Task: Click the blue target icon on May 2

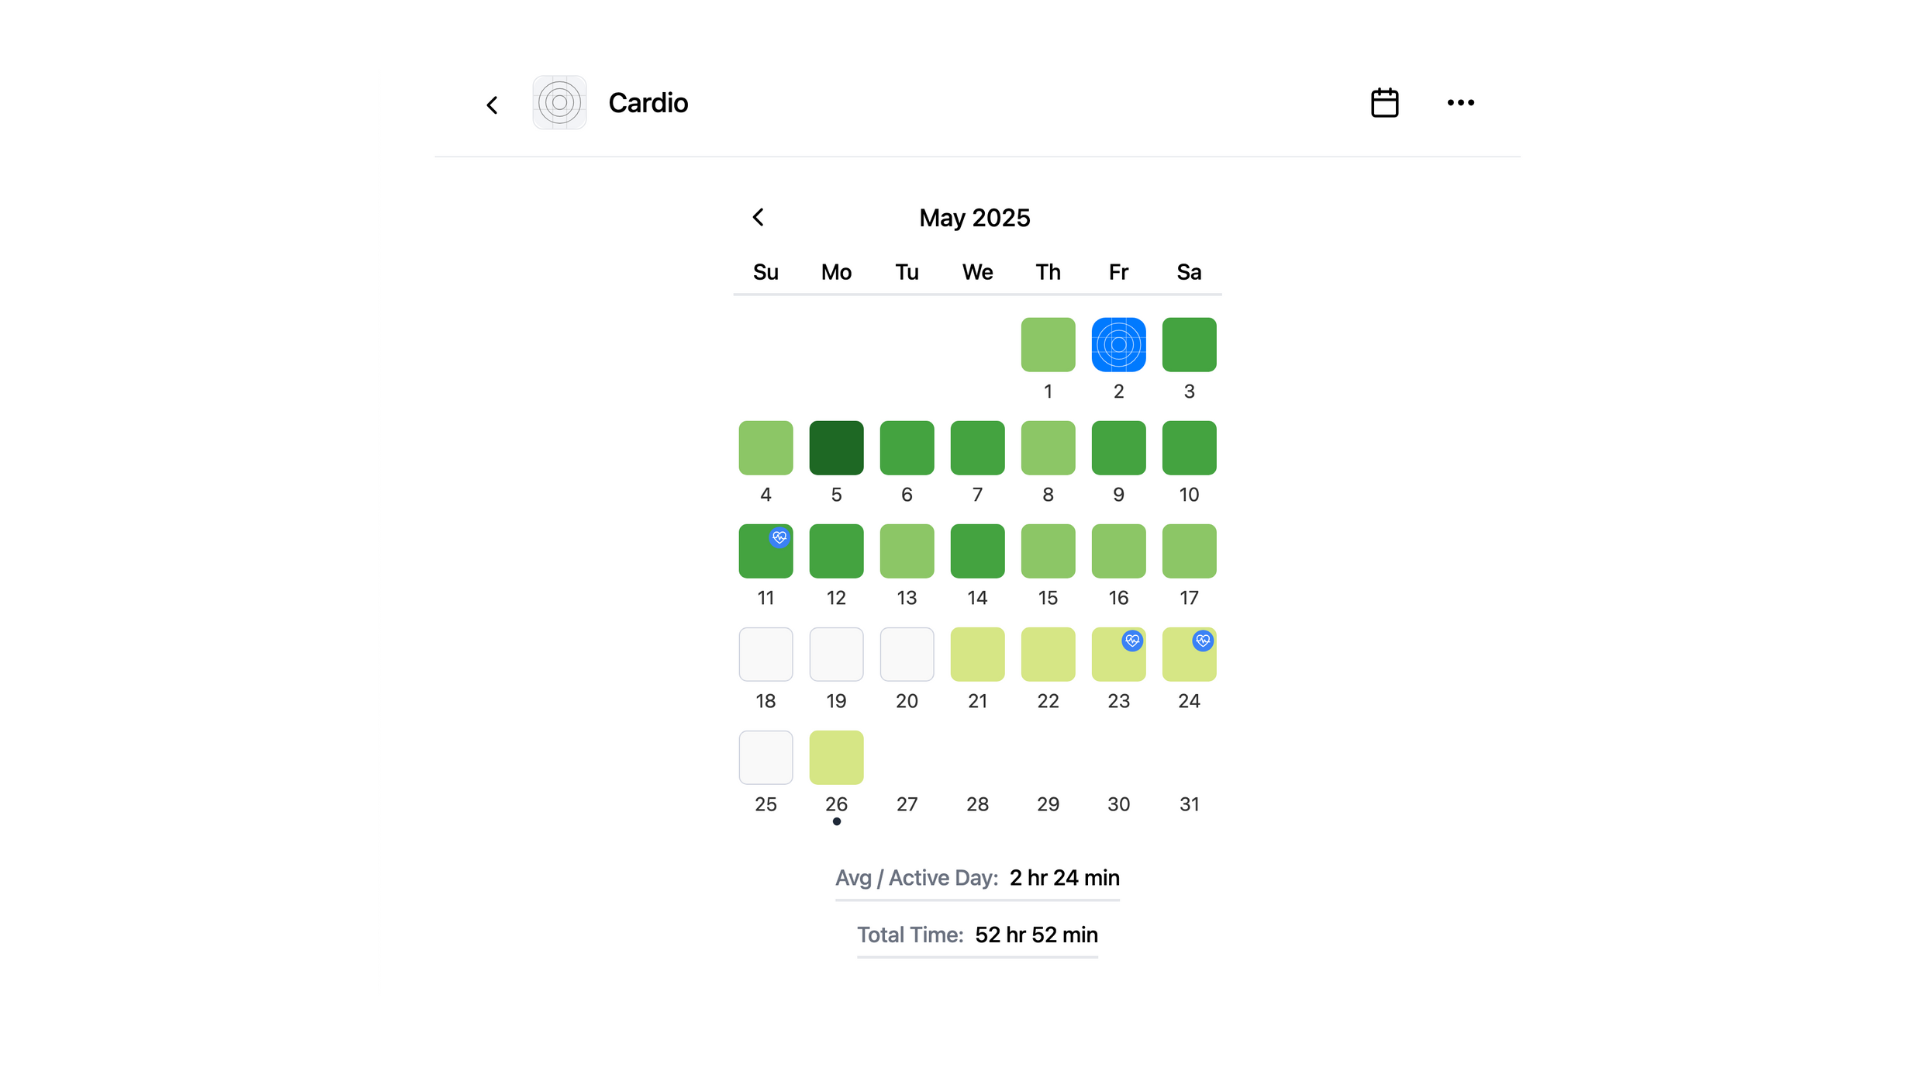Action: coord(1118,345)
